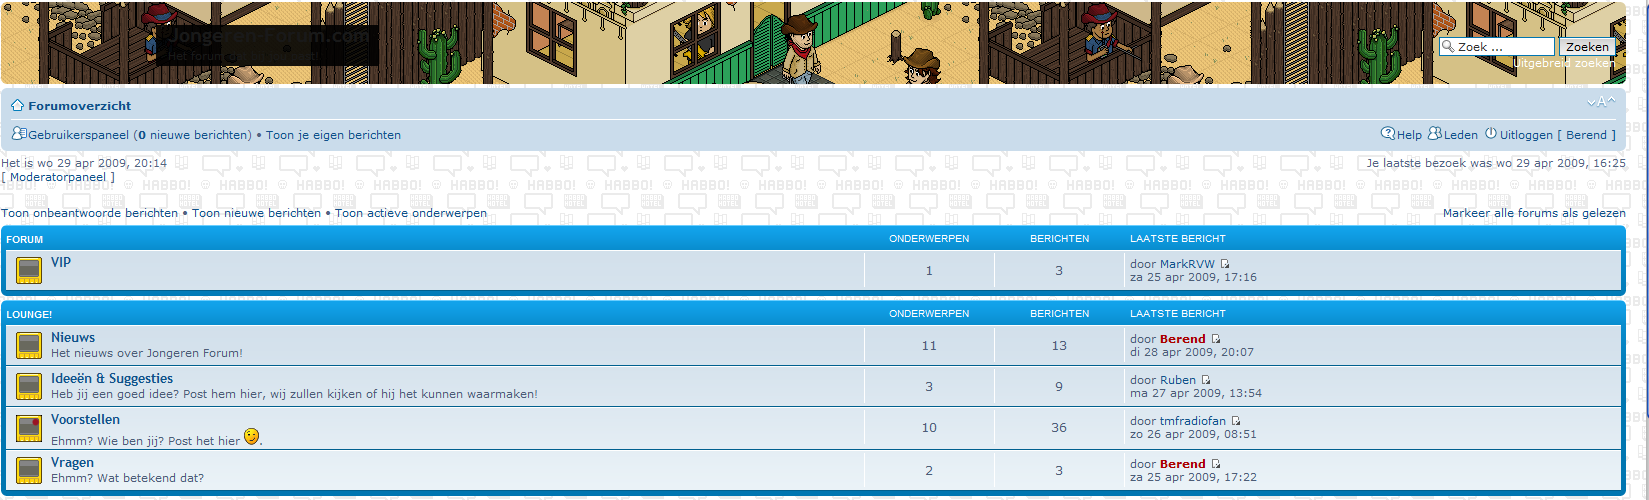
Task: Open the Nieuws forum
Action: pyautogui.click(x=73, y=338)
